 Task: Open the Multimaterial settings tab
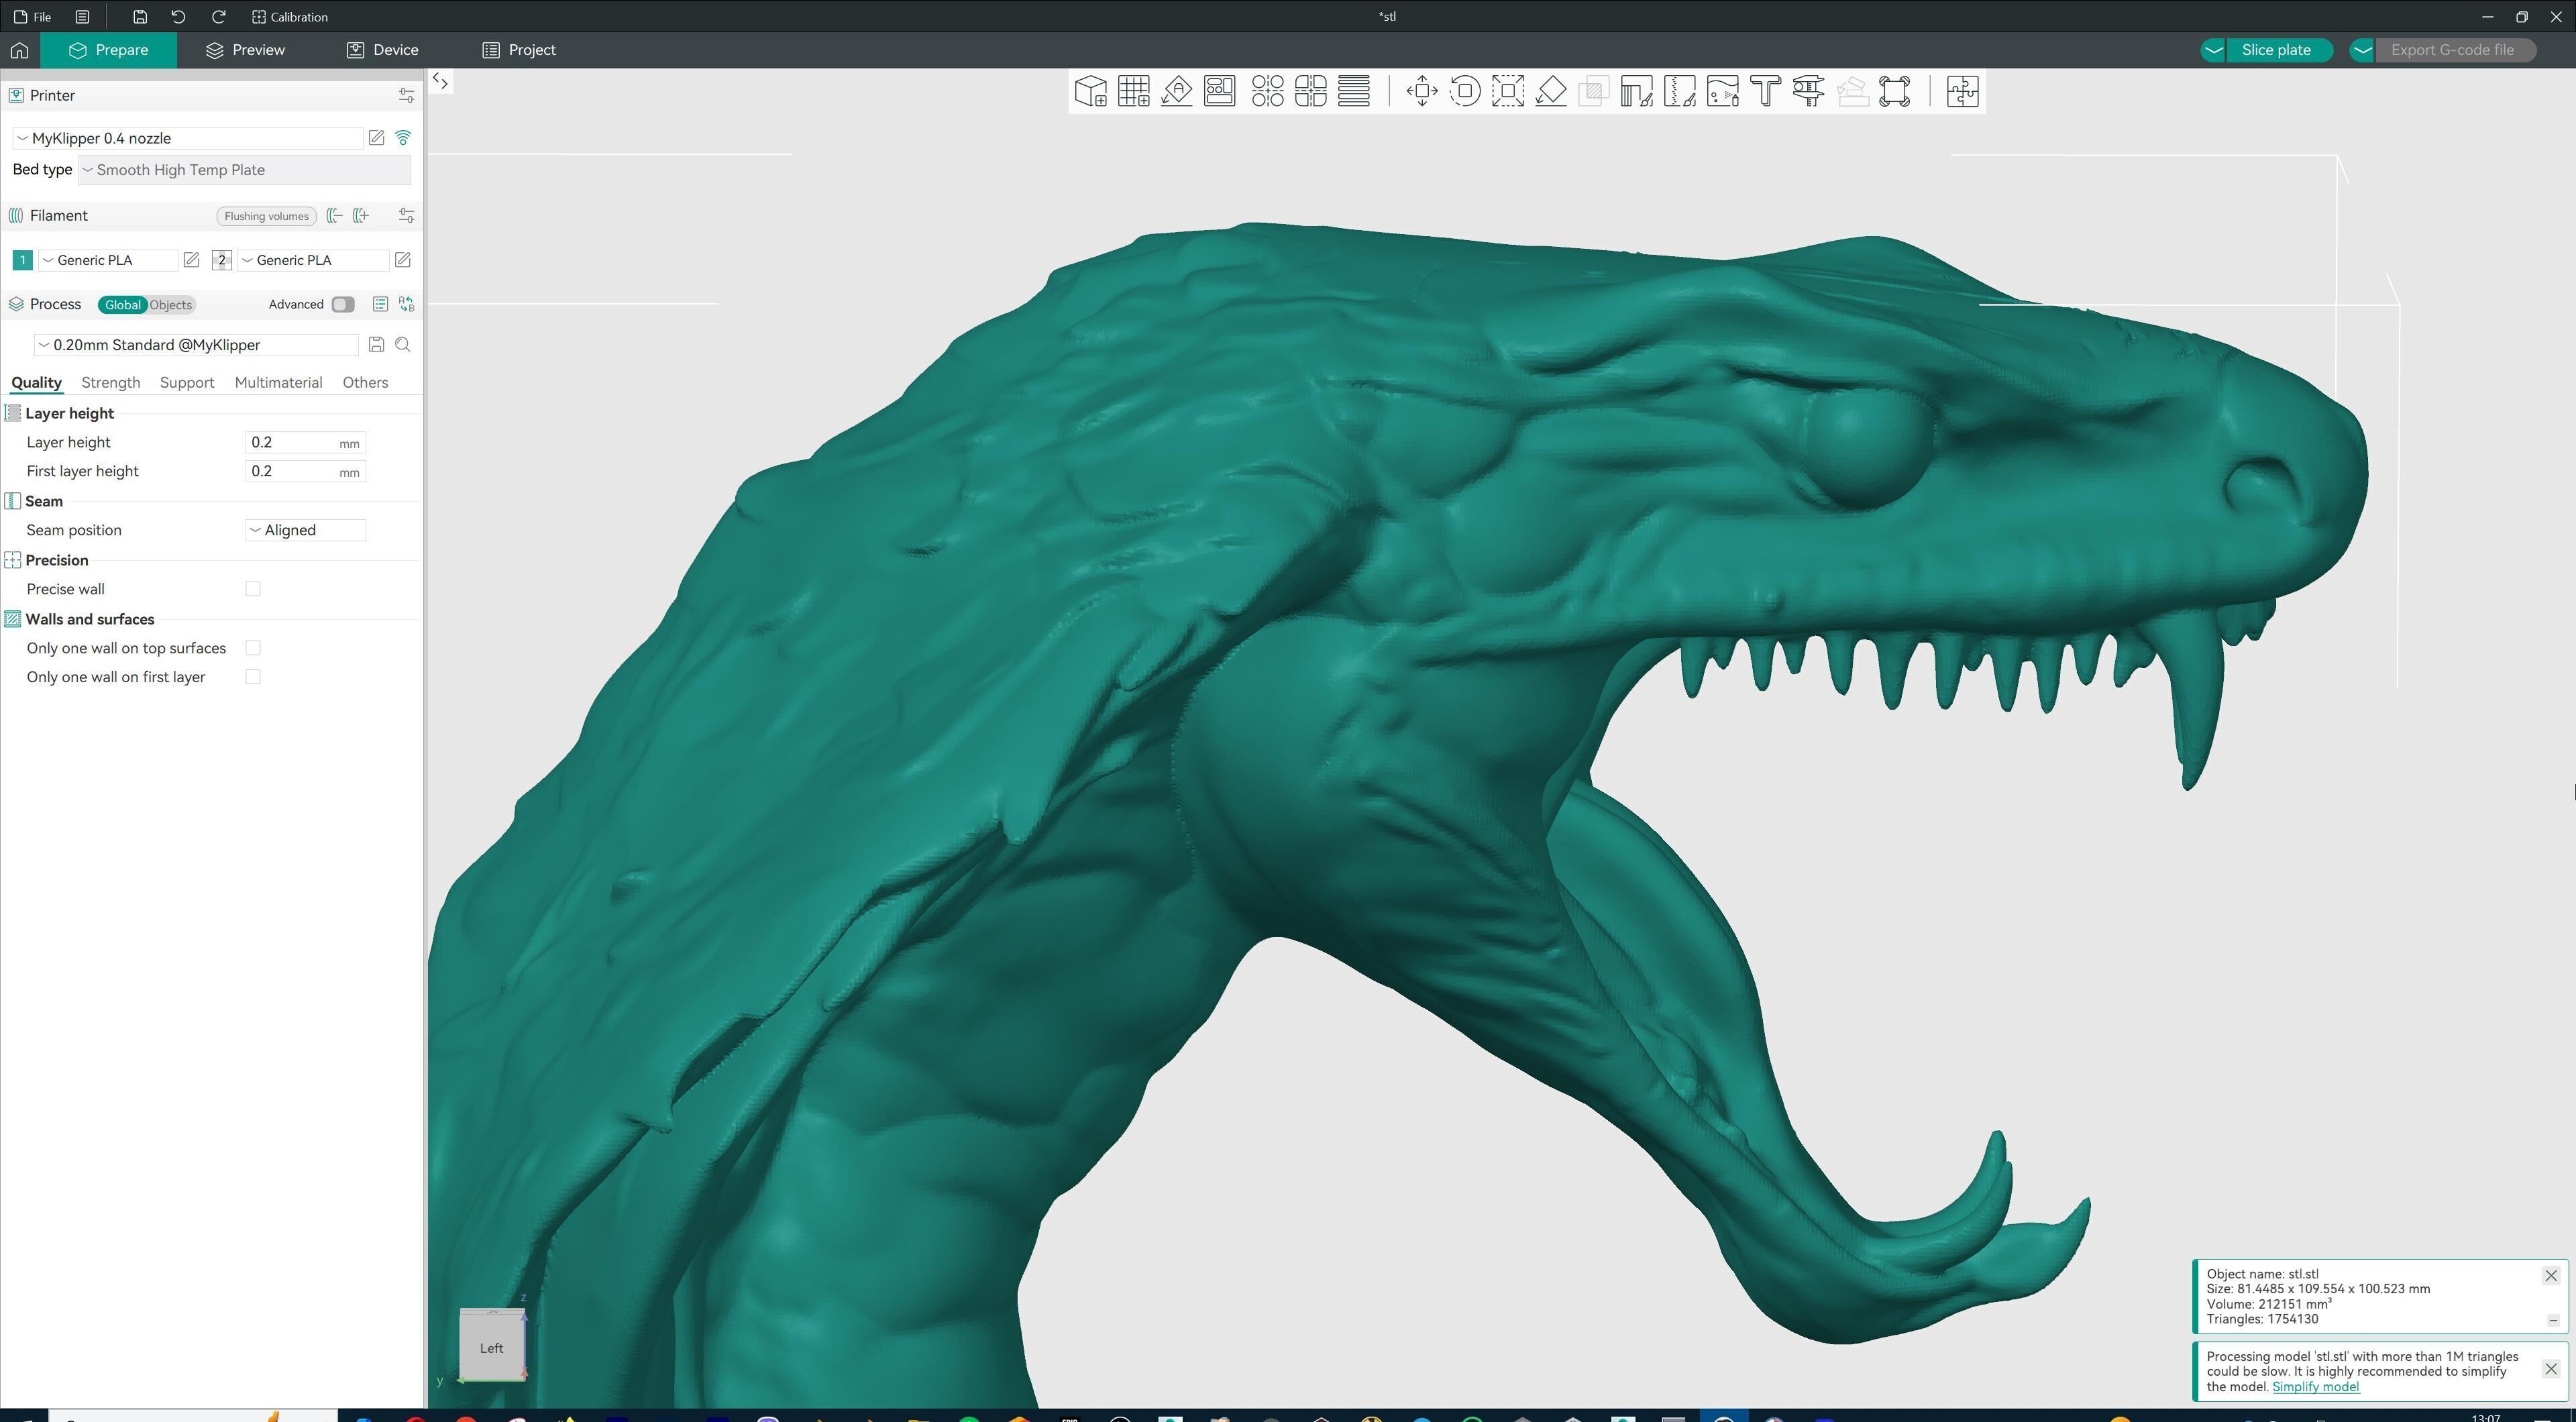(278, 383)
